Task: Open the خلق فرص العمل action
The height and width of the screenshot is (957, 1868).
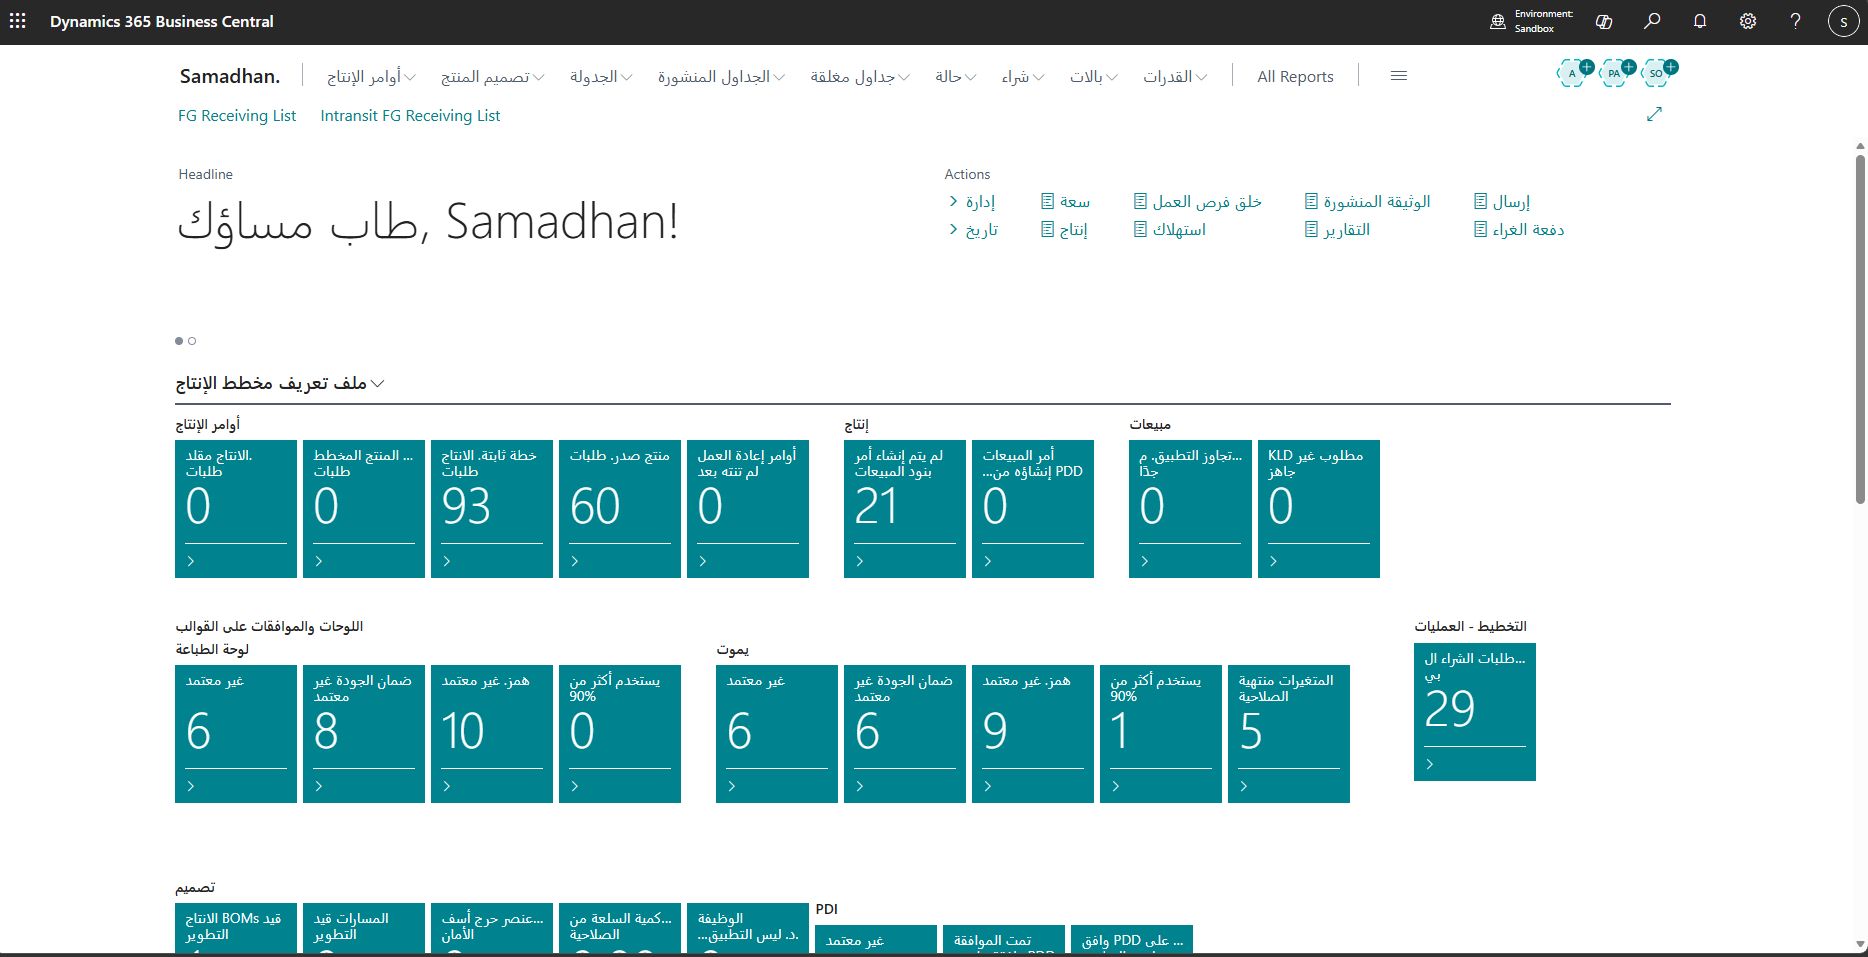Action: click(1198, 201)
